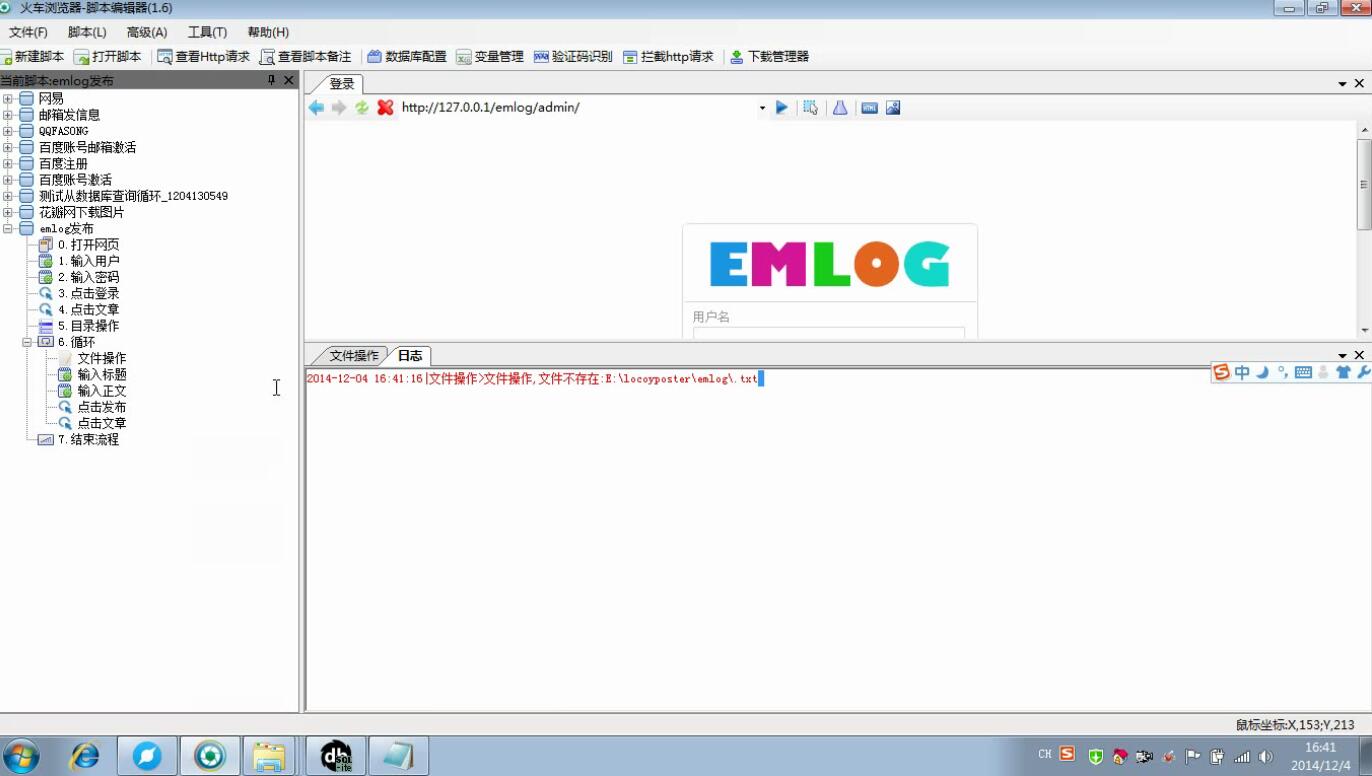
Task: Click the picture icon in browser toolbar
Action: pyautogui.click(x=893, y=107)
